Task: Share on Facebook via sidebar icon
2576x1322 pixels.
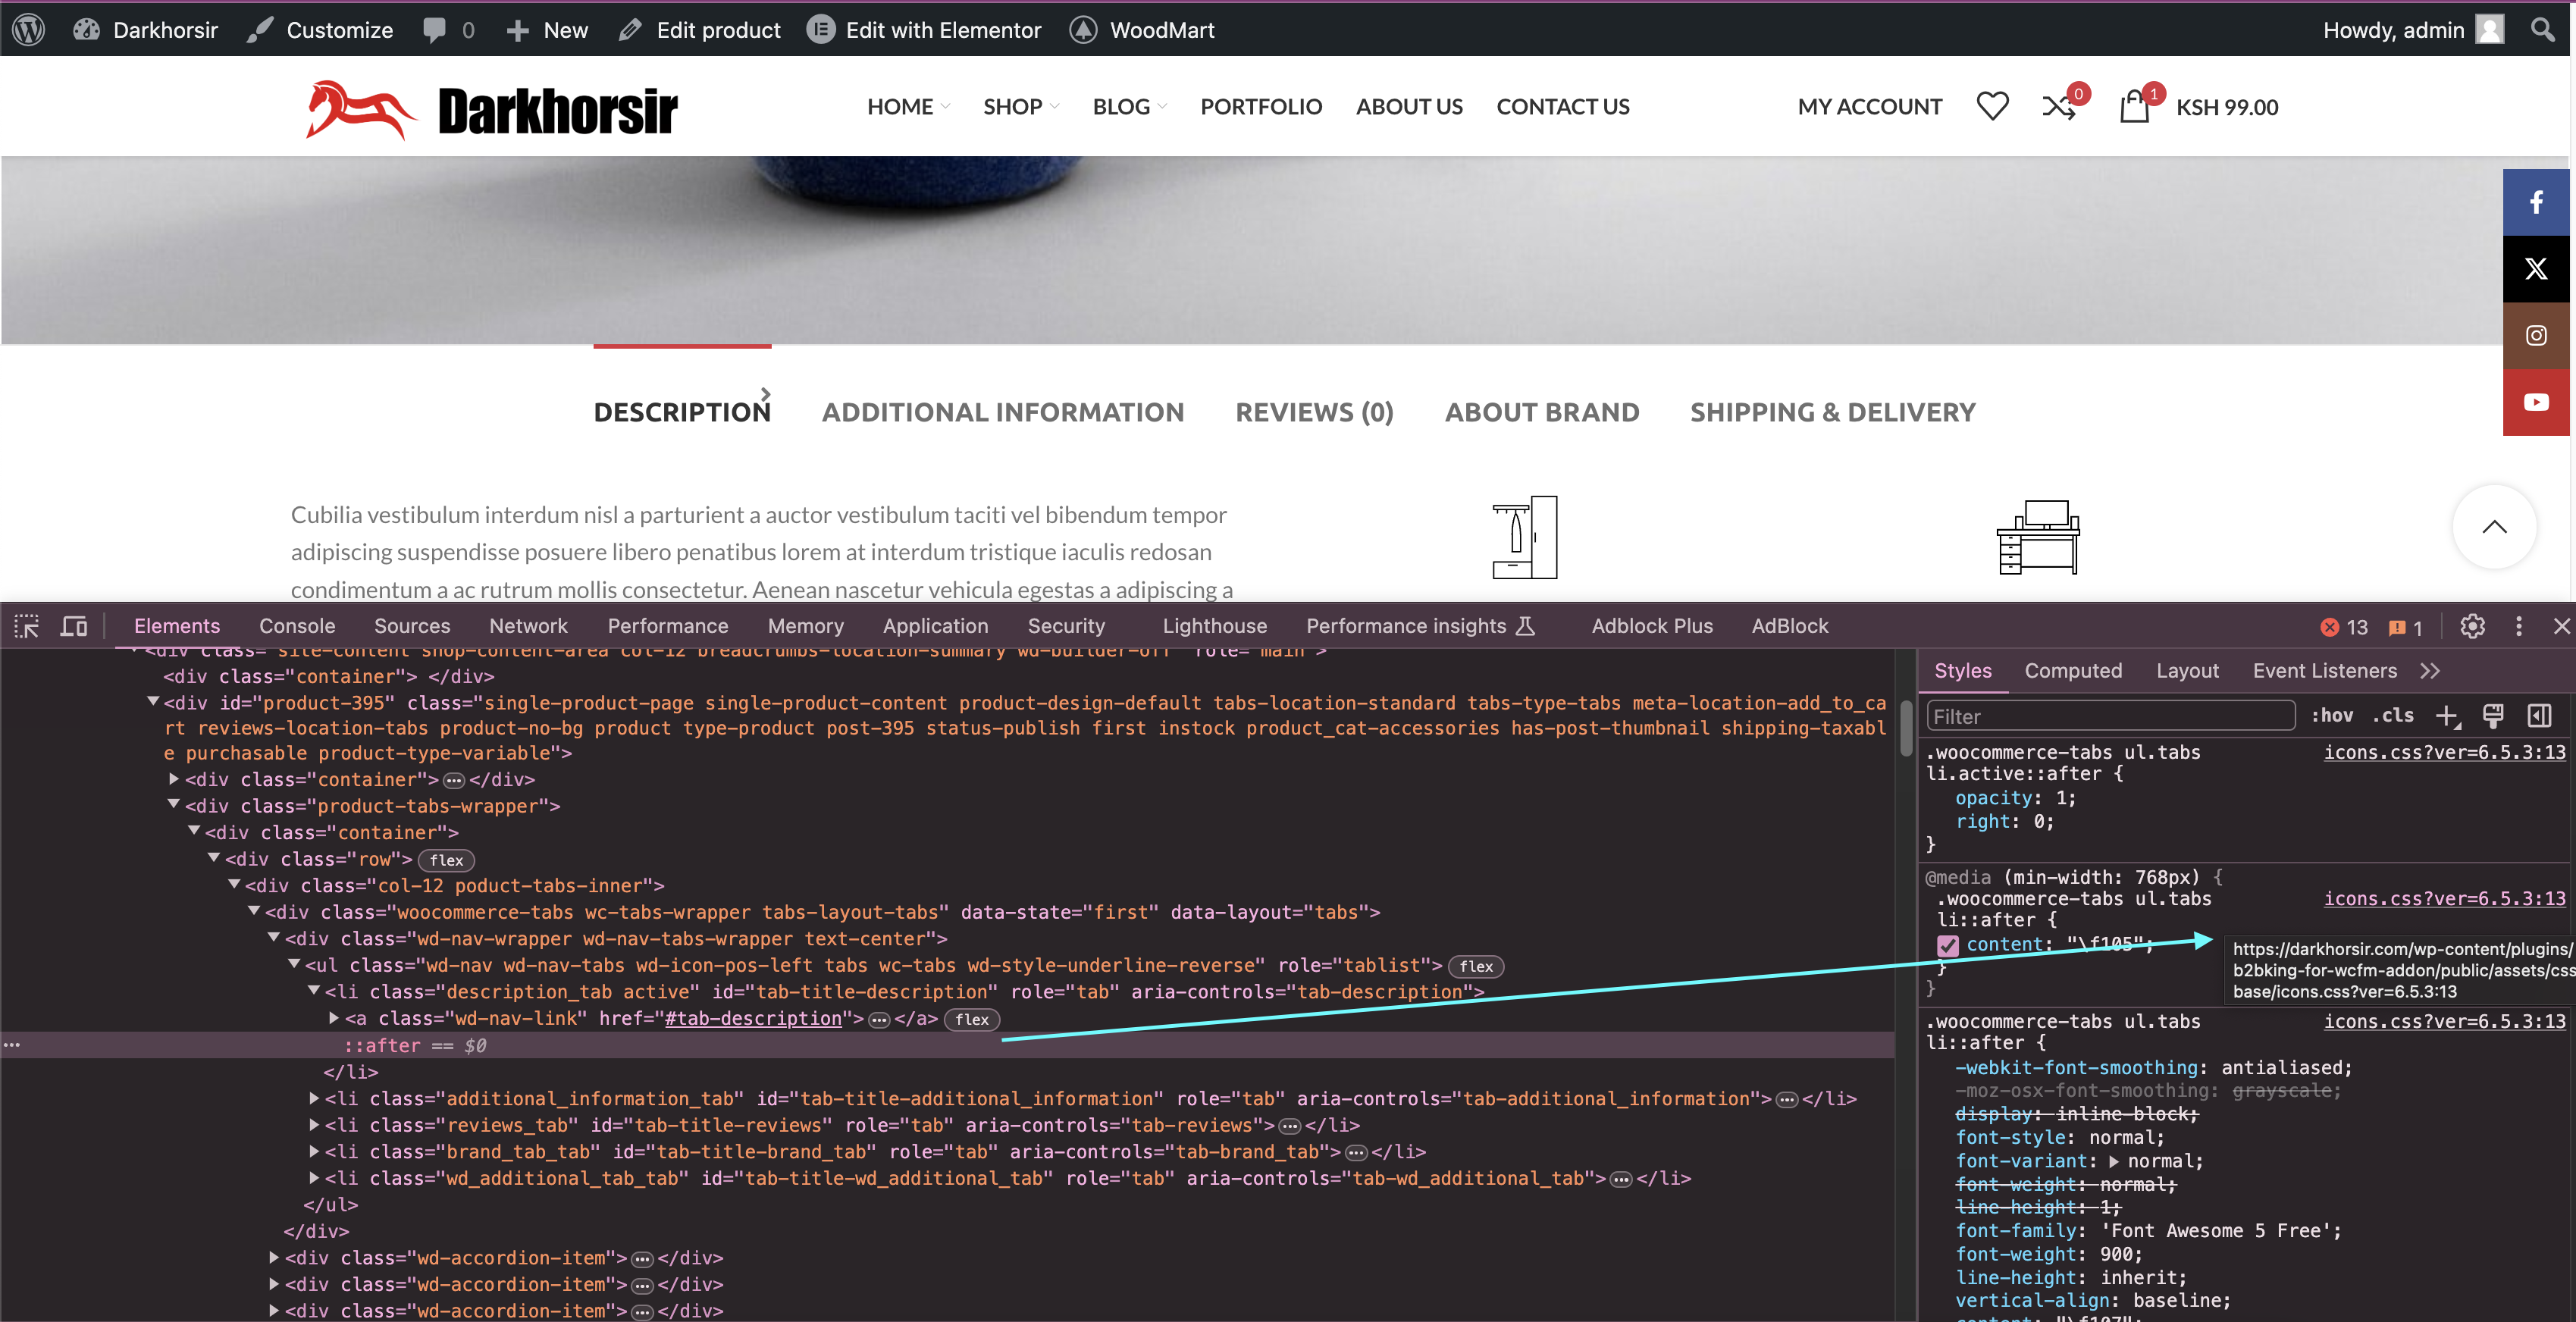Action: tap(2536, 202)
